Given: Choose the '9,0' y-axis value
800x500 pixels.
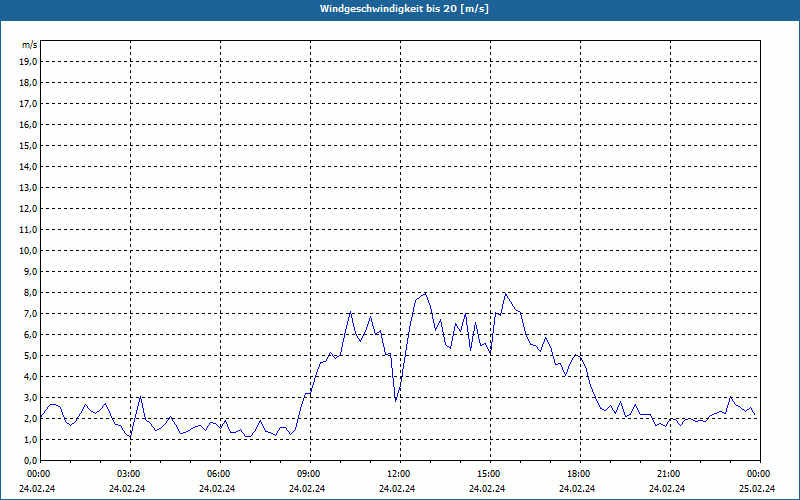Looking at the screenshot, I should point(30,271).
